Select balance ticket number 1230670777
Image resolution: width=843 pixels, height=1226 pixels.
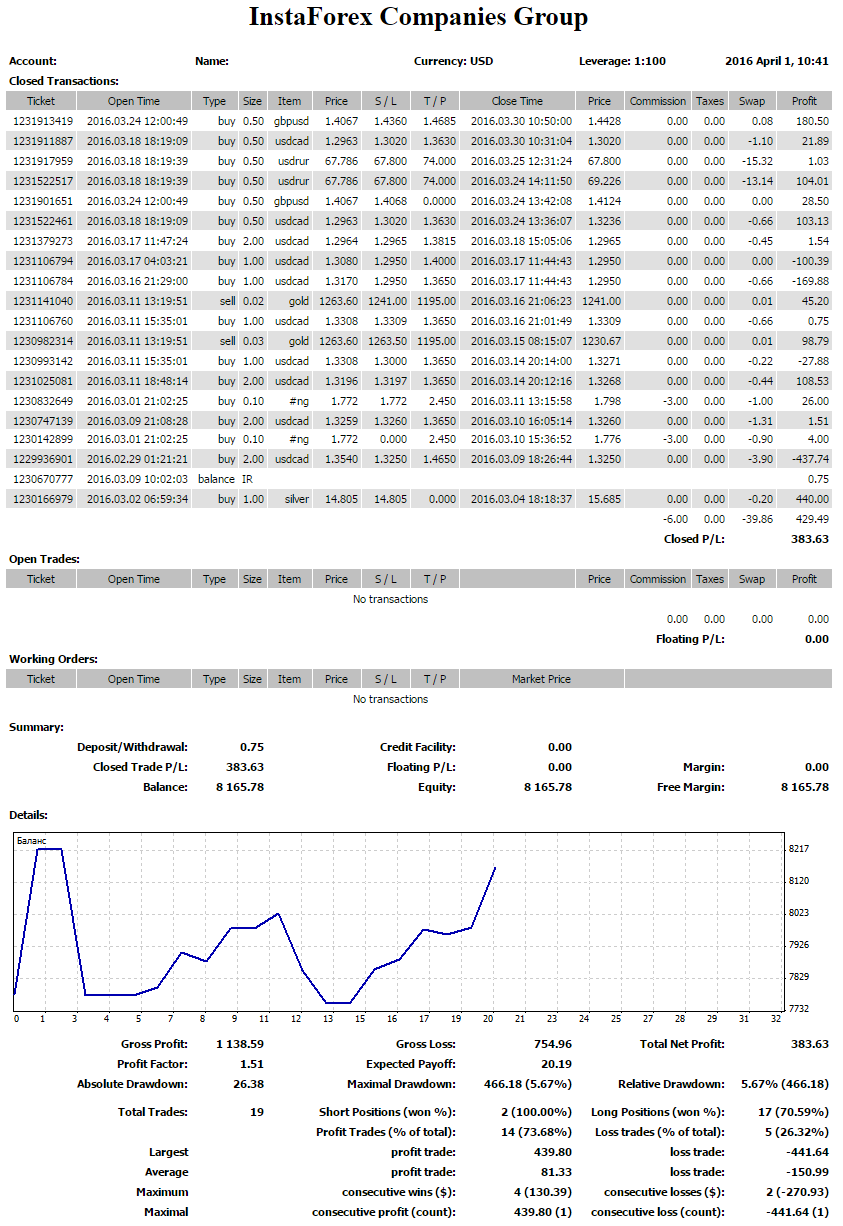pos(43,479)
